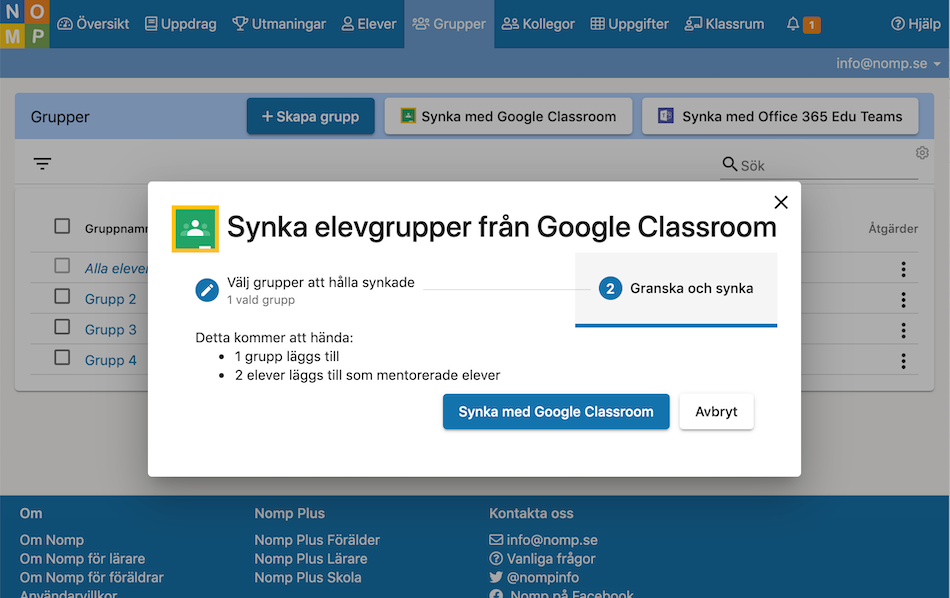Open actions menu for Grupp 3
Viewport: 950px width, 598px height.
(903, 330)
